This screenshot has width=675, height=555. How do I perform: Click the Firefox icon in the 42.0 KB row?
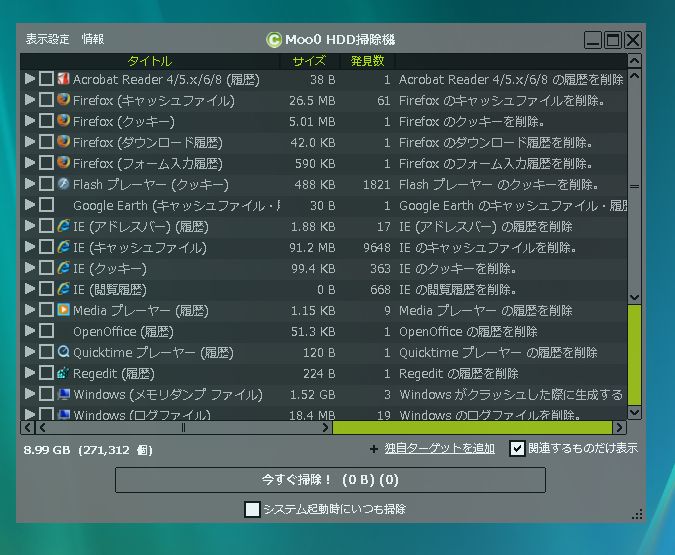point(63,142)
